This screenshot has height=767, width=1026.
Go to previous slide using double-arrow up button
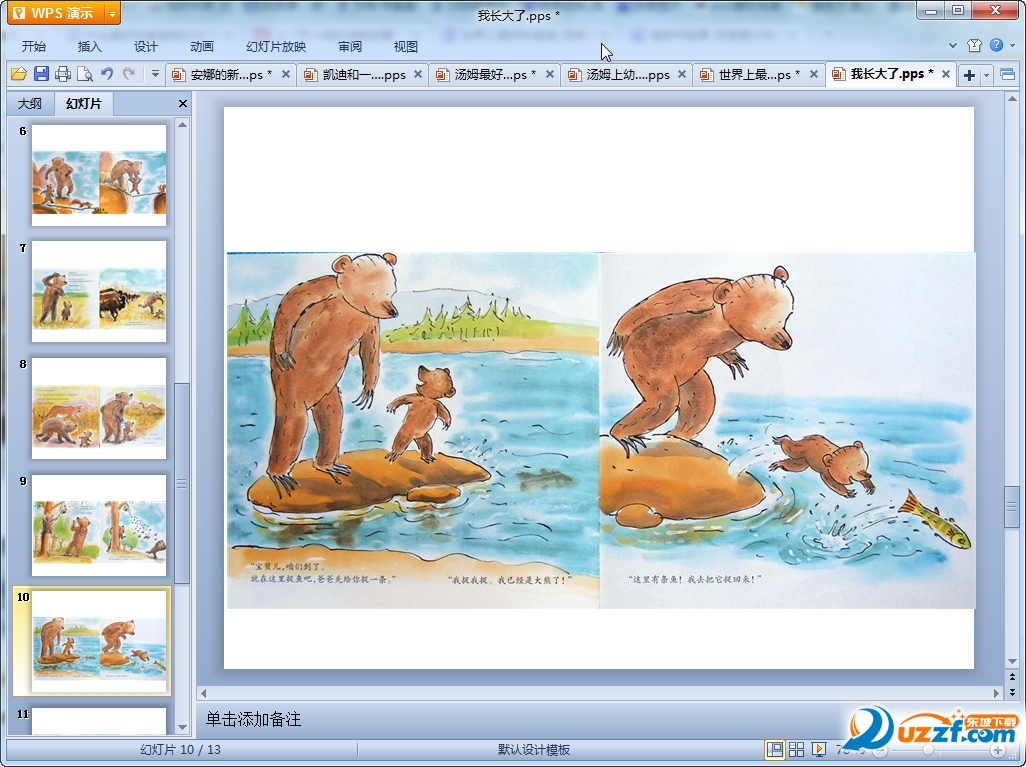click(1012, 677)
